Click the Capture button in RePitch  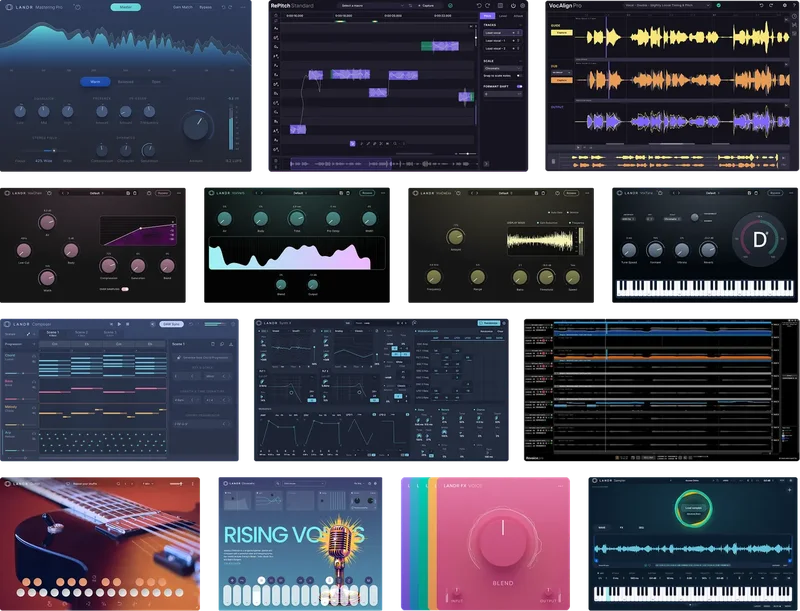(x=427, y=6)
